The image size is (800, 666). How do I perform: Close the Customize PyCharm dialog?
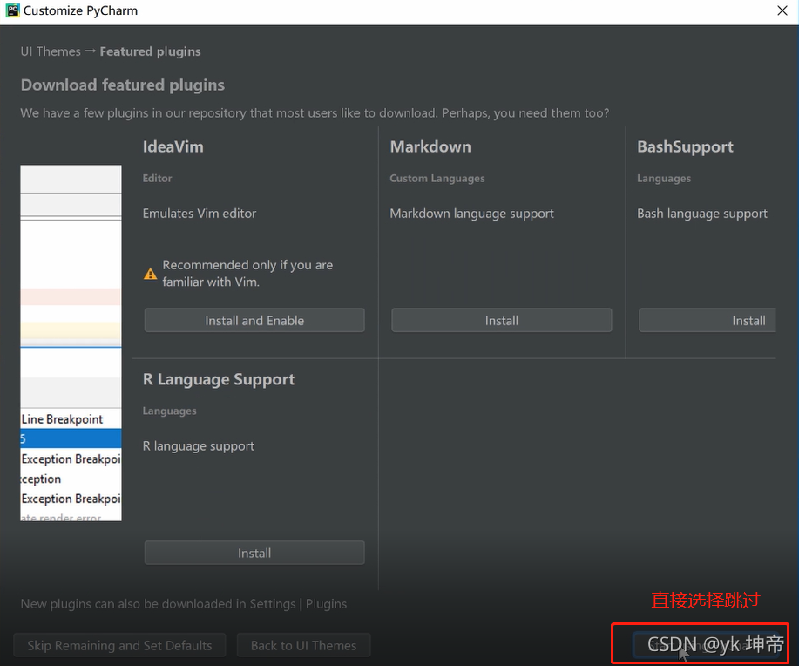782,11
